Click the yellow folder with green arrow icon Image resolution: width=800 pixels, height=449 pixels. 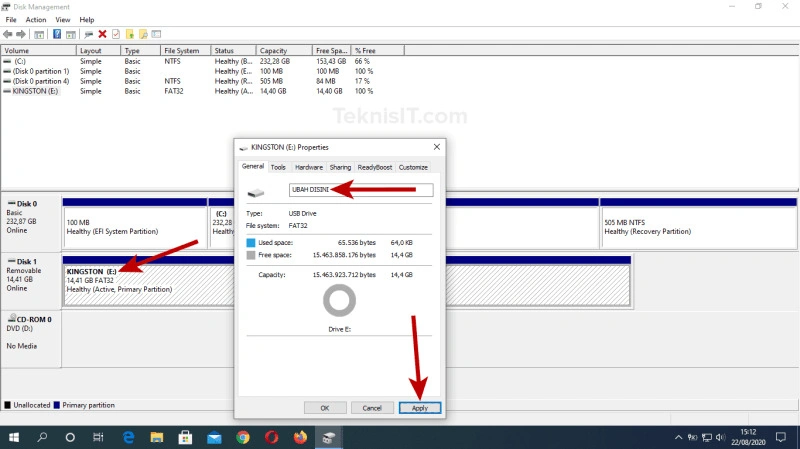(x=130, y=34)
